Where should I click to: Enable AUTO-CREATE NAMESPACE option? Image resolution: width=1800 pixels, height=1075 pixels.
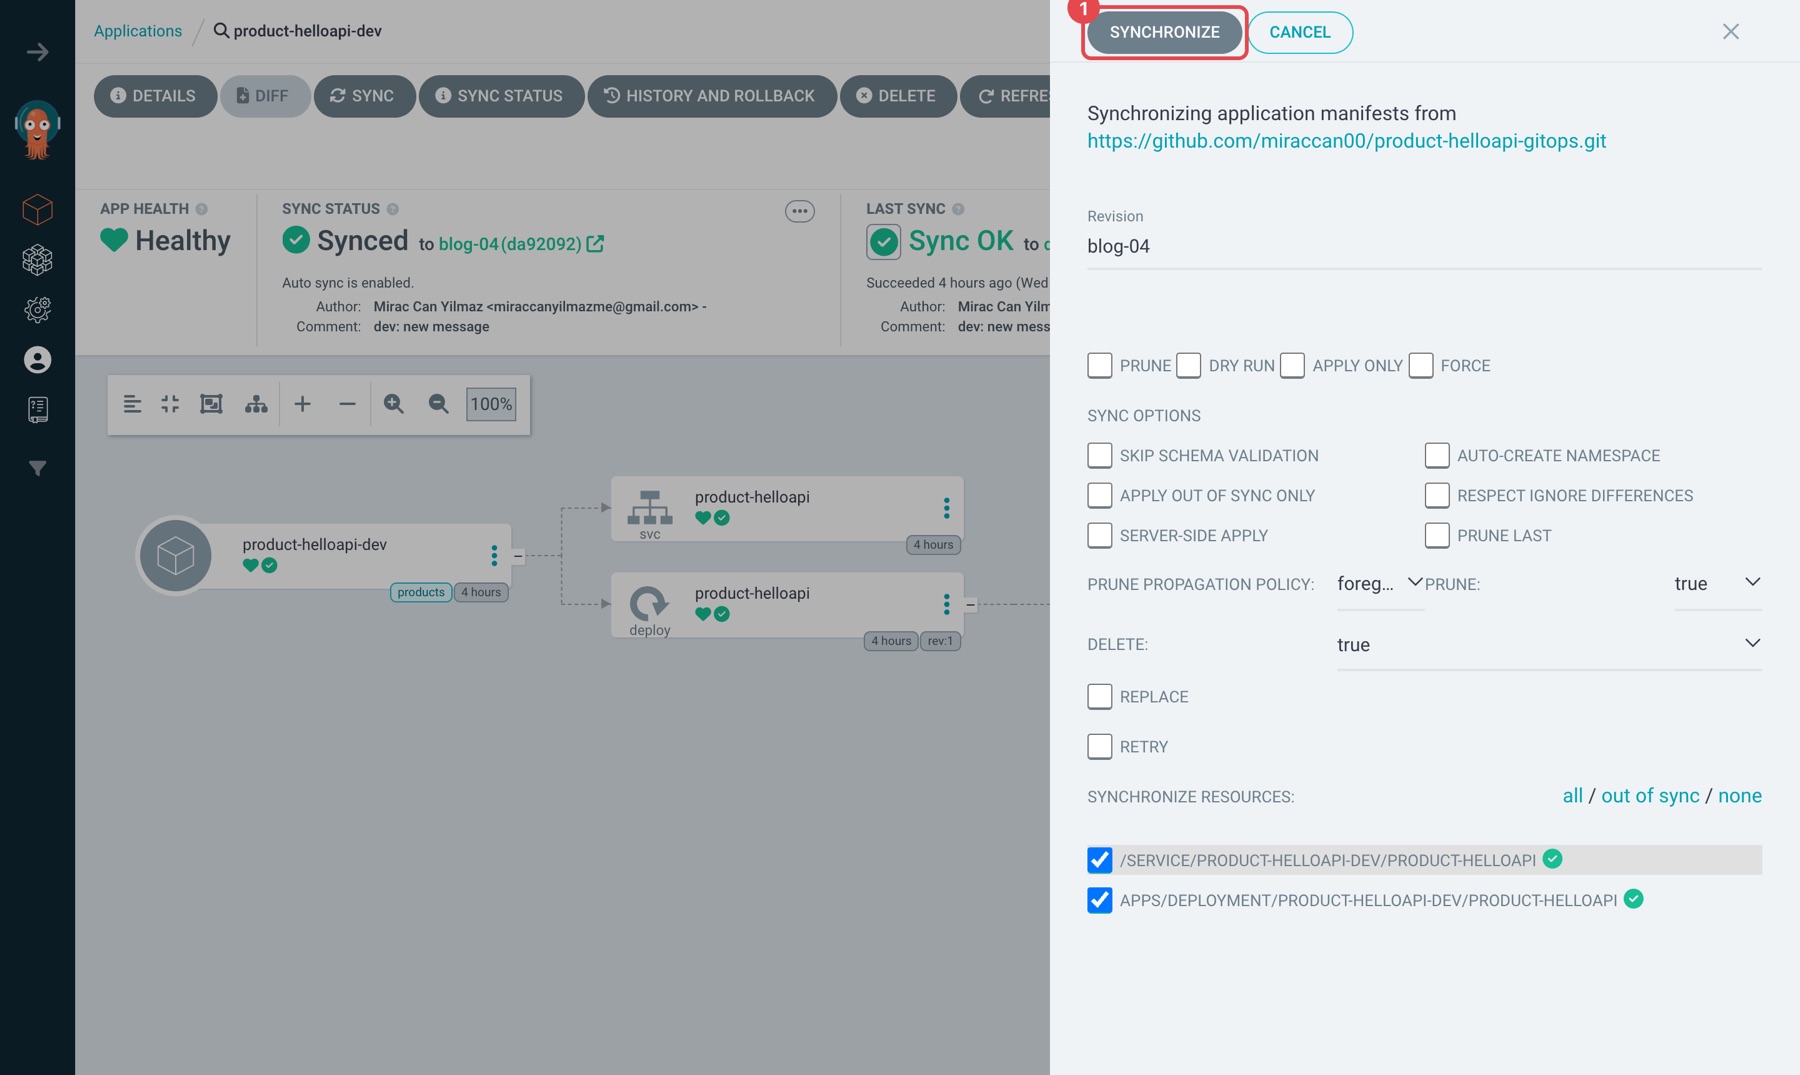point(1437,456)
